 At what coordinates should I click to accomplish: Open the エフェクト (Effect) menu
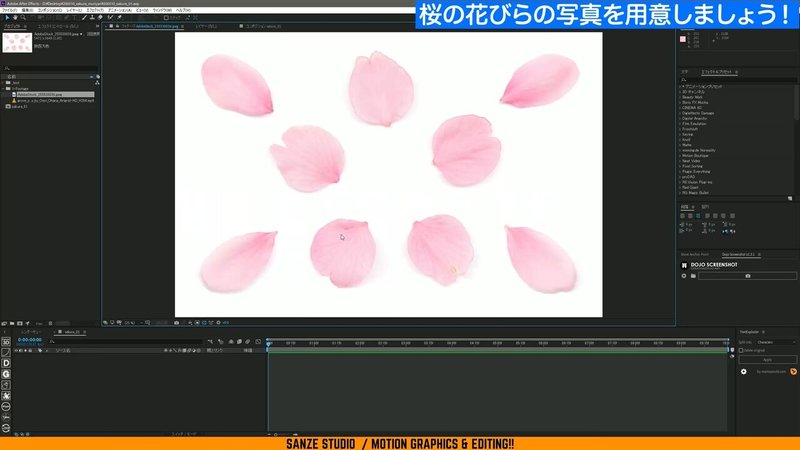[x=95, y=10]
